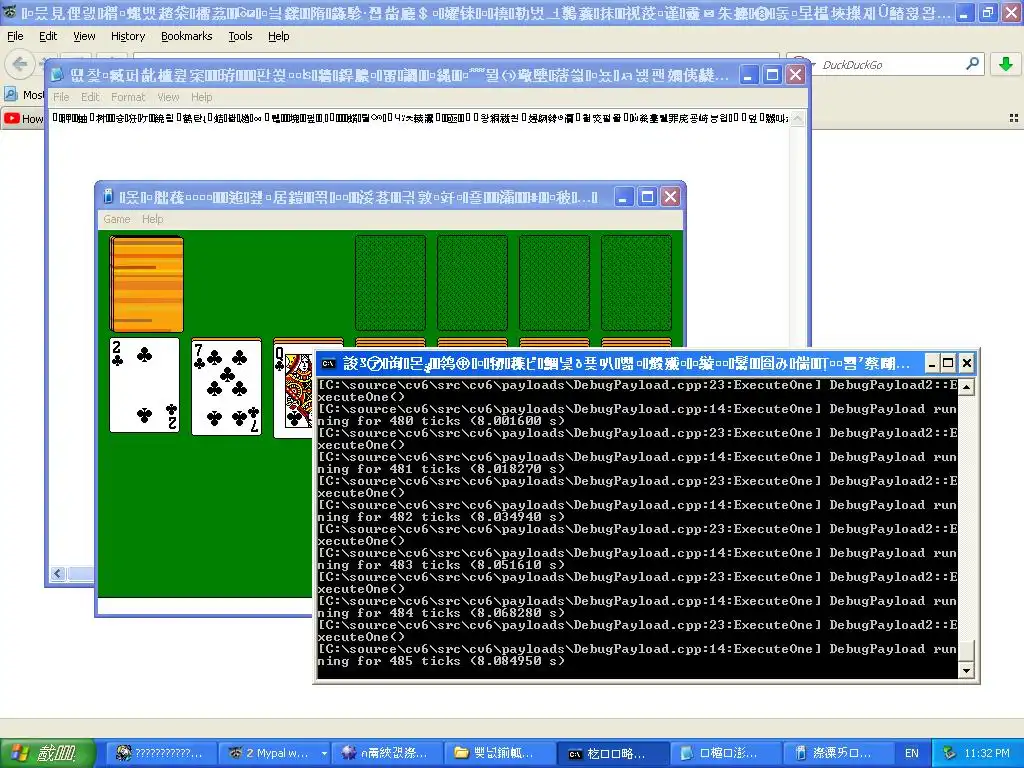Image resolution: width=1024 pixels, height=768 pixels.
Task: Switch to the folder taskbar button
Action: (500, 753)
